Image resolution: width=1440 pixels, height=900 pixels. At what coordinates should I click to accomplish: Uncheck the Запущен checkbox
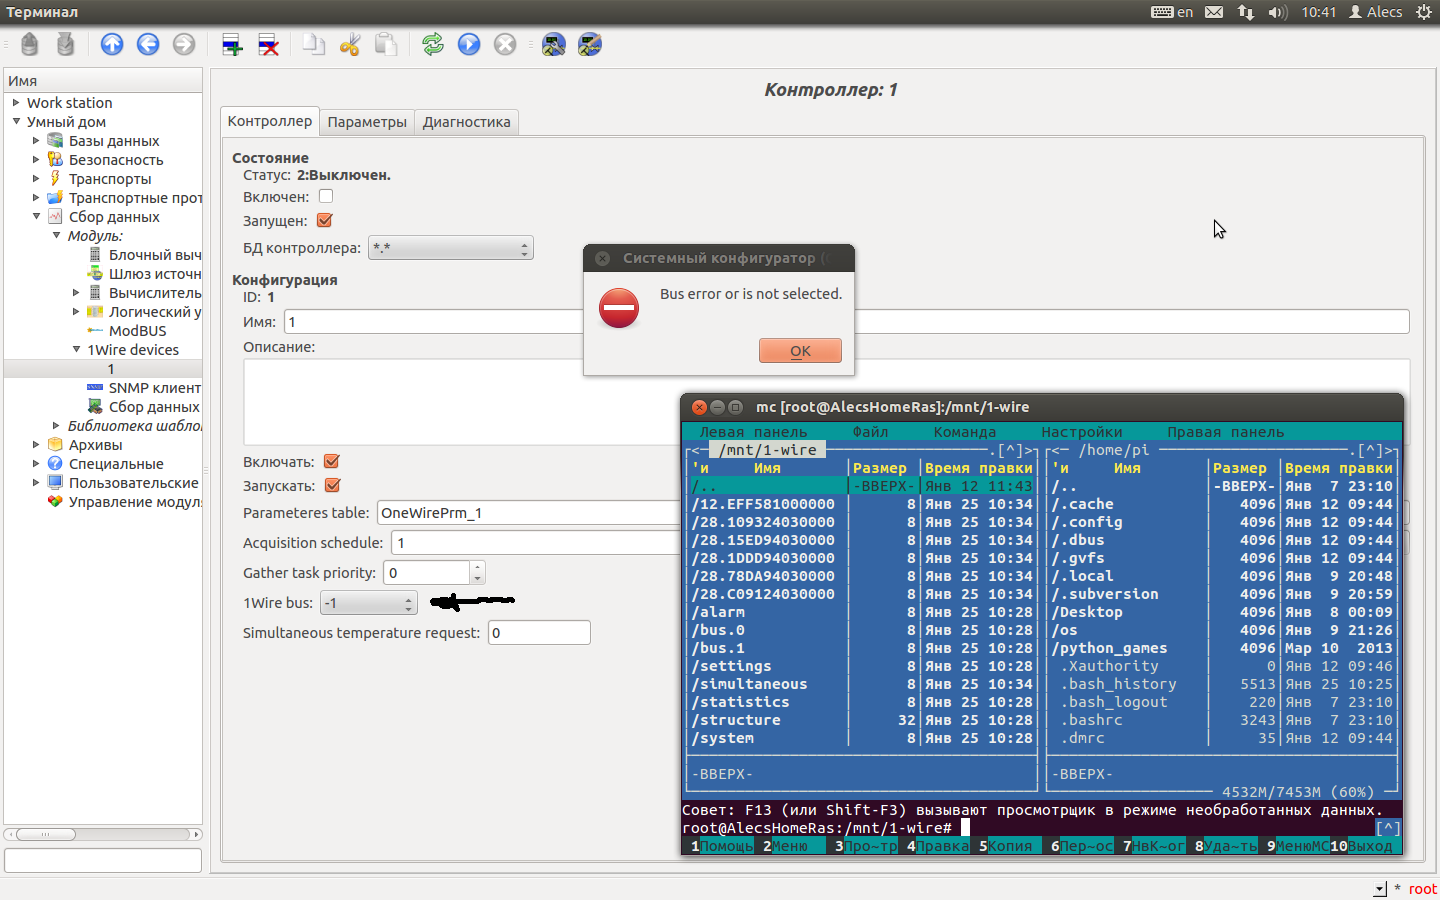tap(325, 221)
